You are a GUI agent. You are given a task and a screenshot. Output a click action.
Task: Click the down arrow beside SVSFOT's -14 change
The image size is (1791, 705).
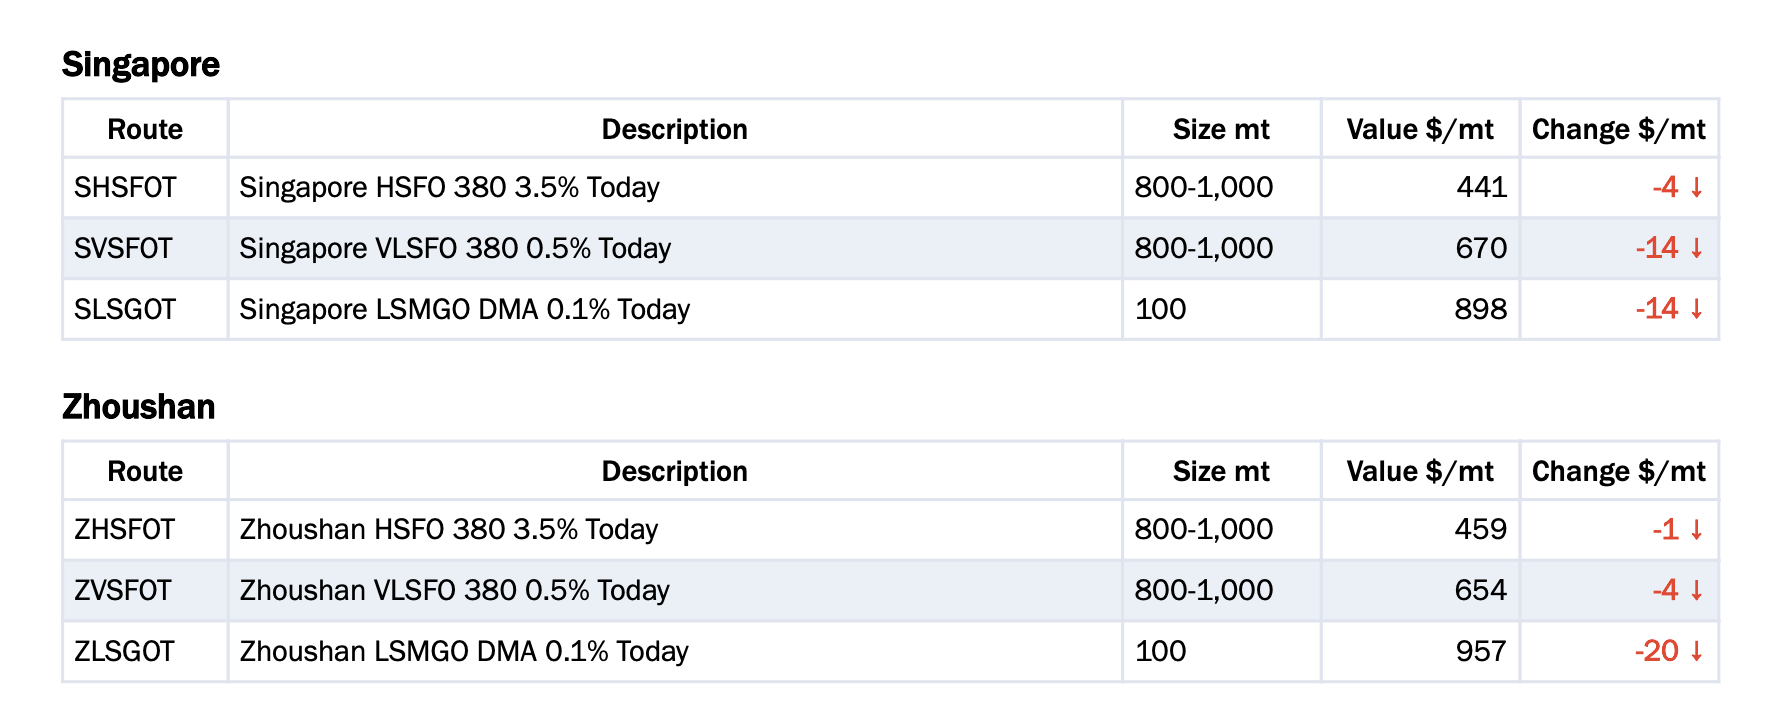pyautogui.click(x=1697, y=249)
